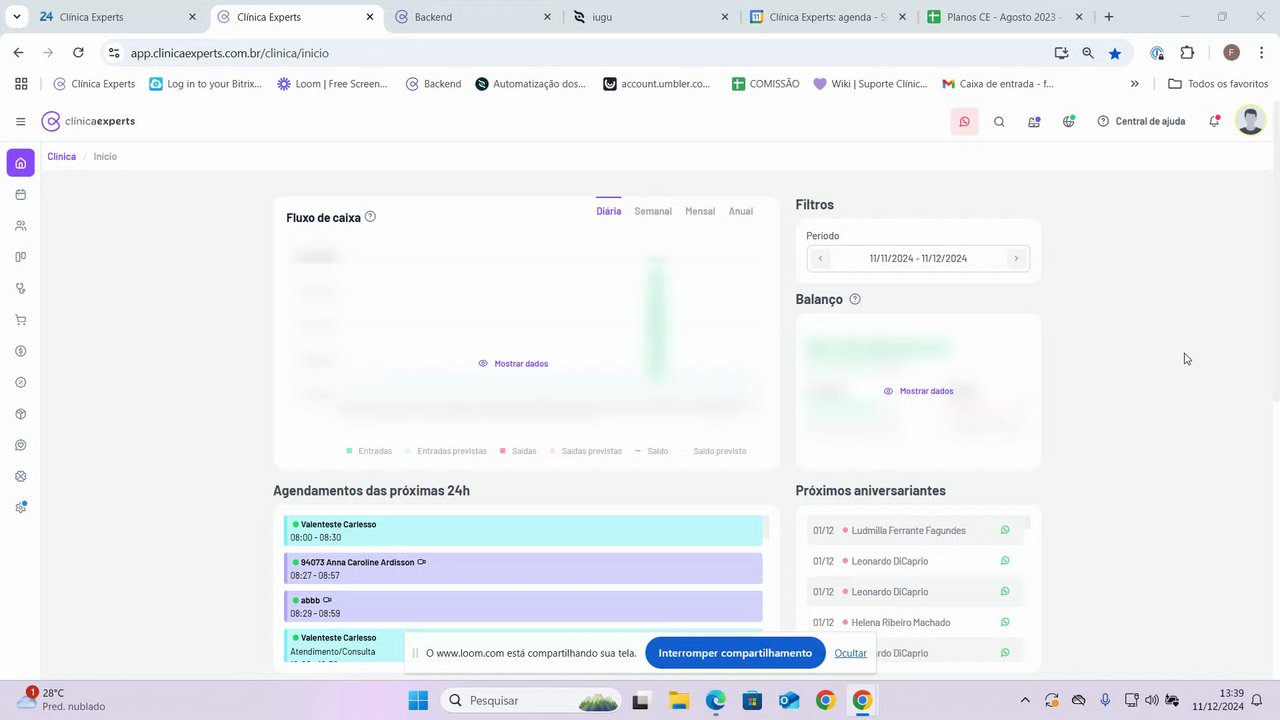Open the dollar finance icon in sidebar
Screen dimensions: 1280x720
tap(20, 351)
